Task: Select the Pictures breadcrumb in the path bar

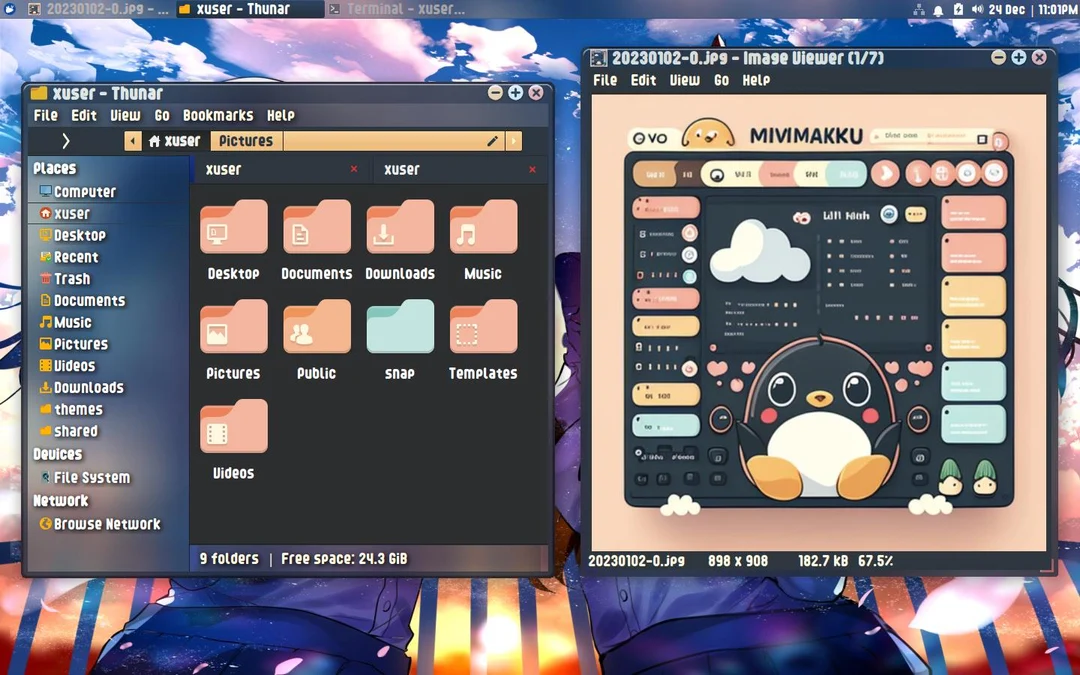Action: click(246, 141)
